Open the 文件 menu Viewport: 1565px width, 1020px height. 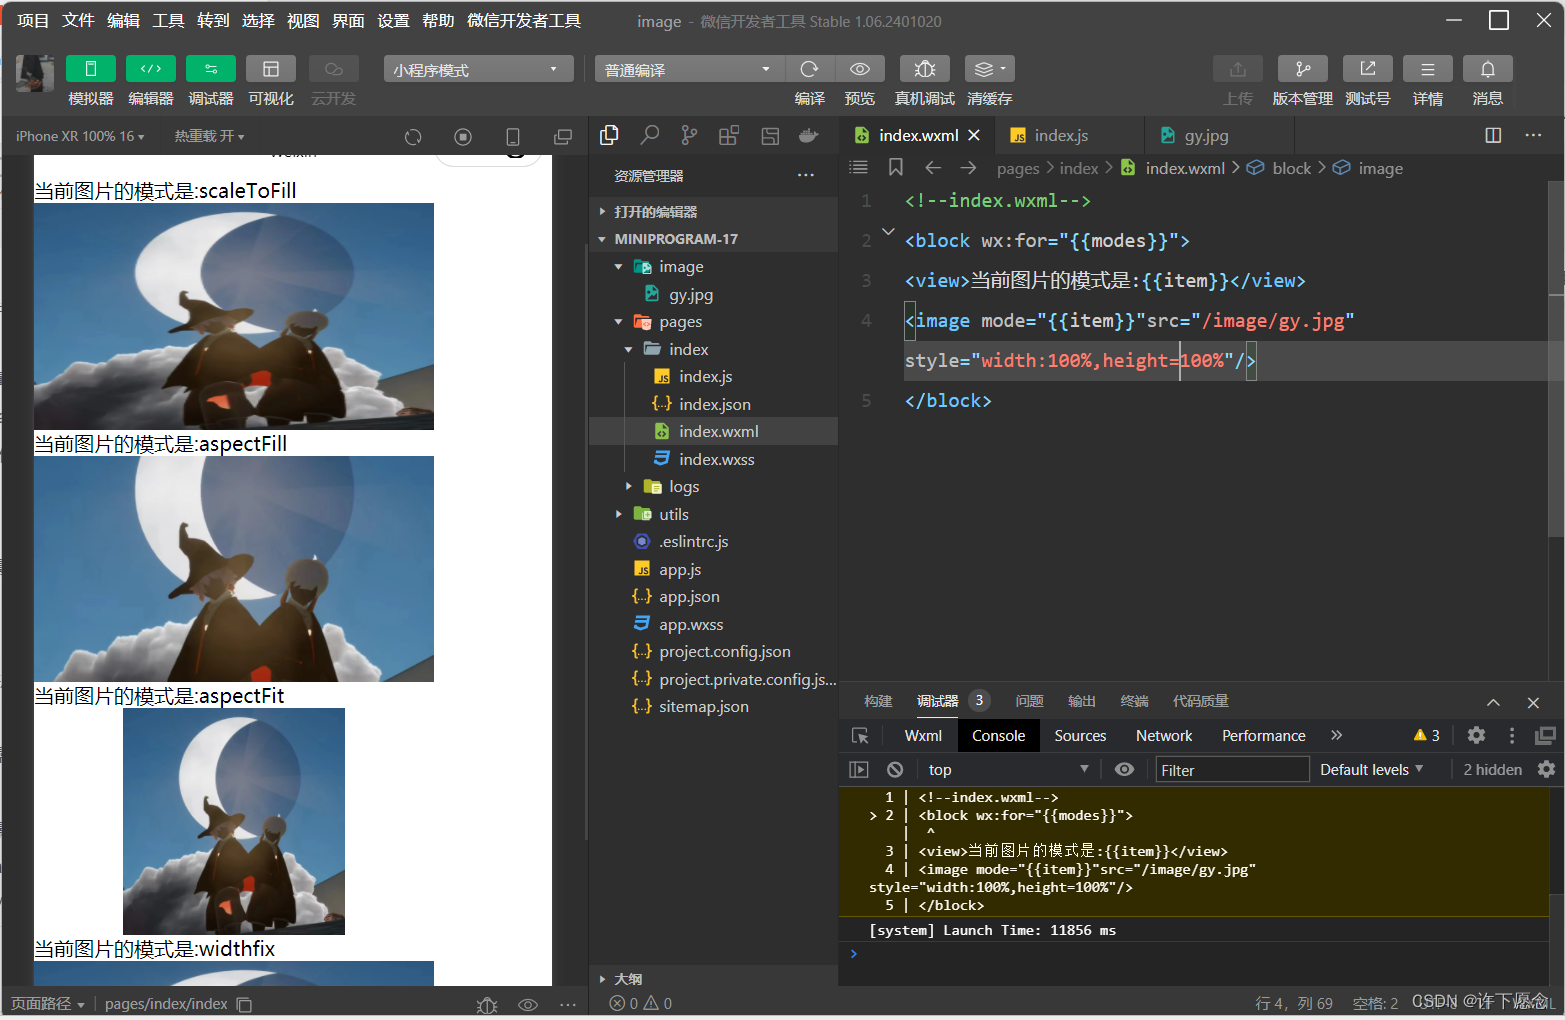tap(78, 20)
